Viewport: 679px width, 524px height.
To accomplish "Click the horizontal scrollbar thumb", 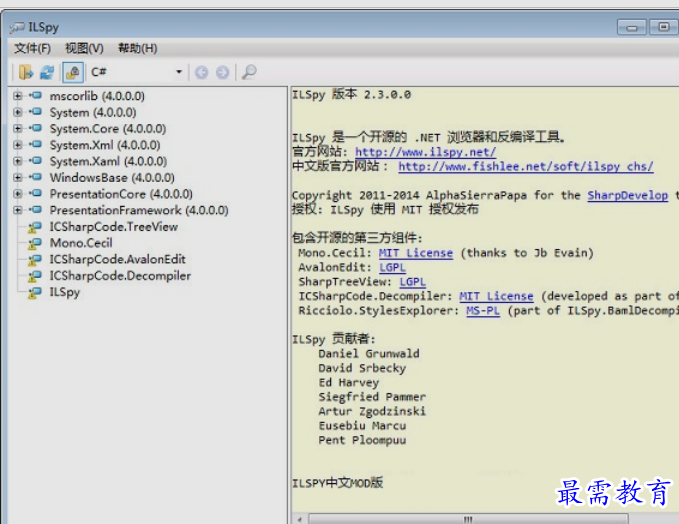I will (x=468, y=519).
